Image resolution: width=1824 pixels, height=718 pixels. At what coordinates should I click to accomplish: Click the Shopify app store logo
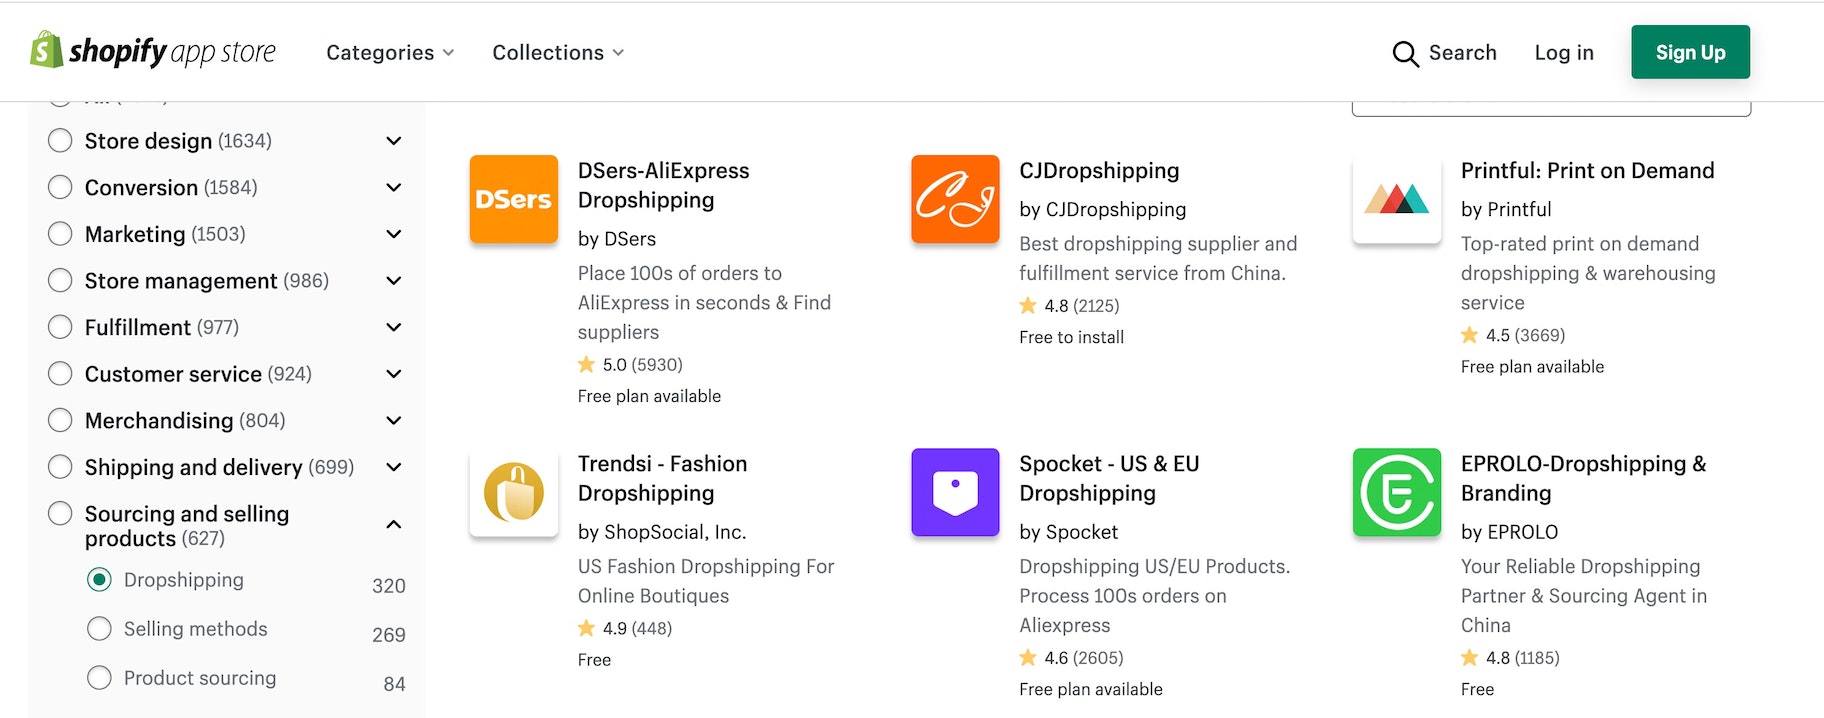pyautogui.click(x=153, y=51)
